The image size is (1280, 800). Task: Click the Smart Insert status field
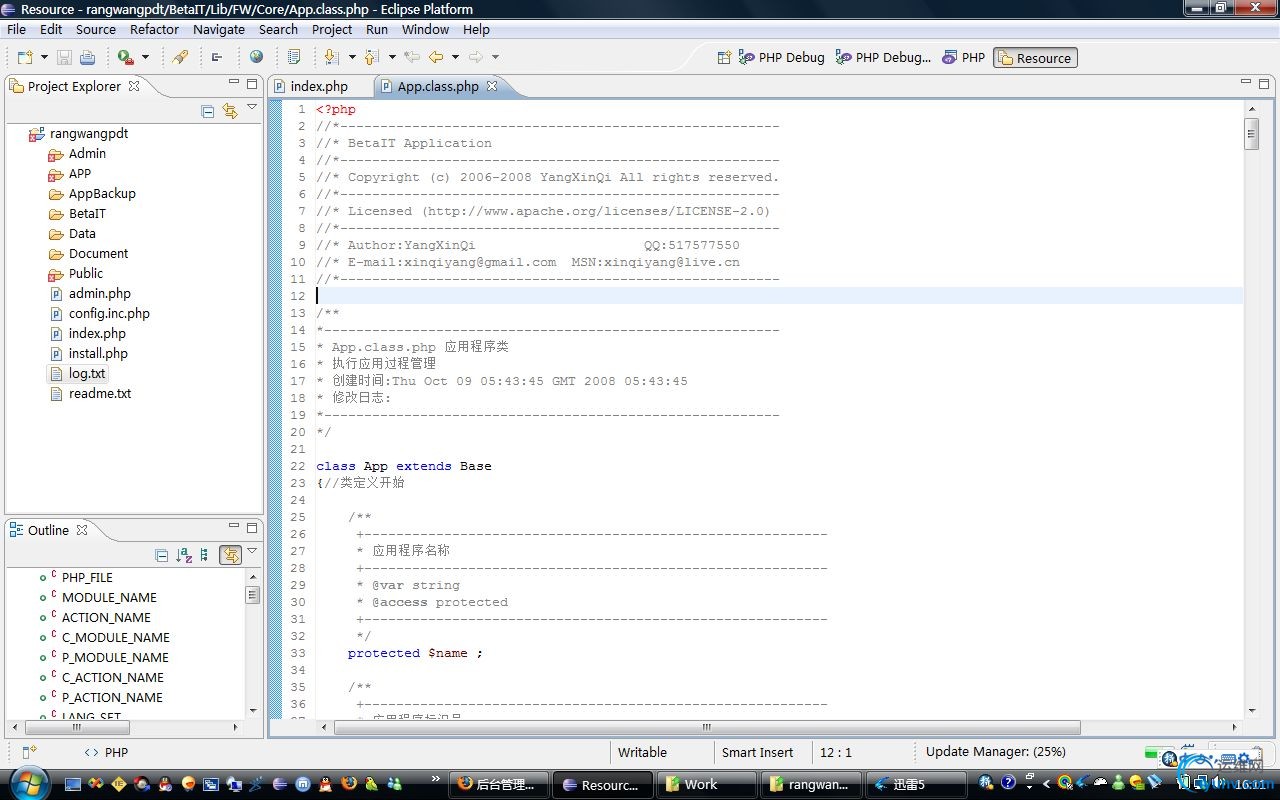pyautogui.click(x=758, y=753)
